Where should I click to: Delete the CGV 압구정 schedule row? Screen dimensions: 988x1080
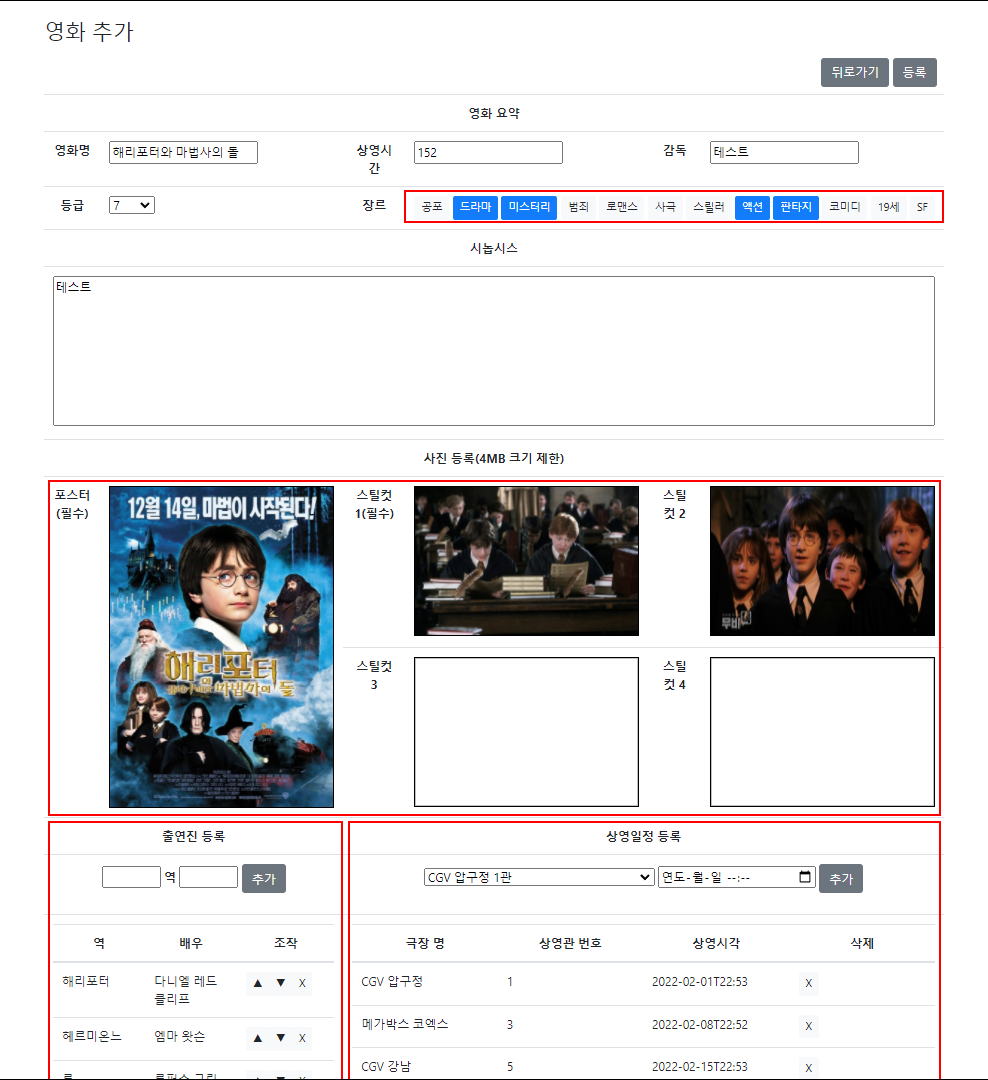(809, 983)
